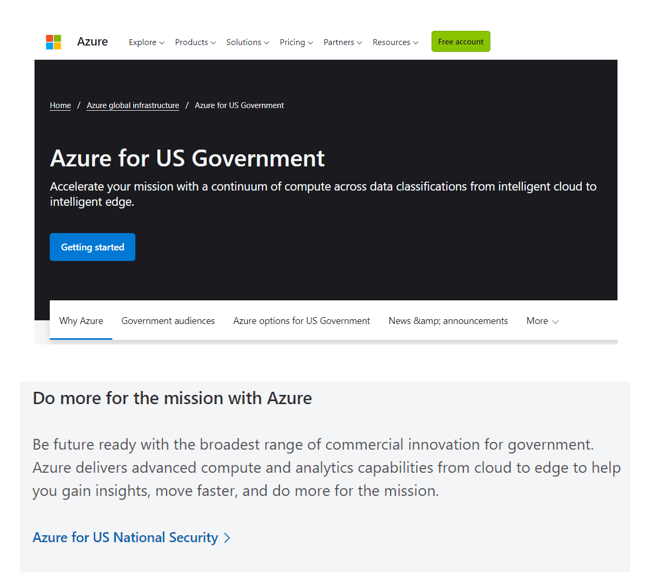Open the Solutions dropdown menu
The height and width of the screenshot is (583, 657).
248,42
